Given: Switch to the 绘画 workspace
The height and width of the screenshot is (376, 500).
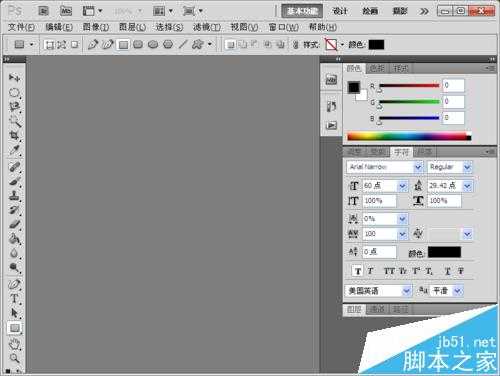Looking at the screenshot, I should coord(370,11).
